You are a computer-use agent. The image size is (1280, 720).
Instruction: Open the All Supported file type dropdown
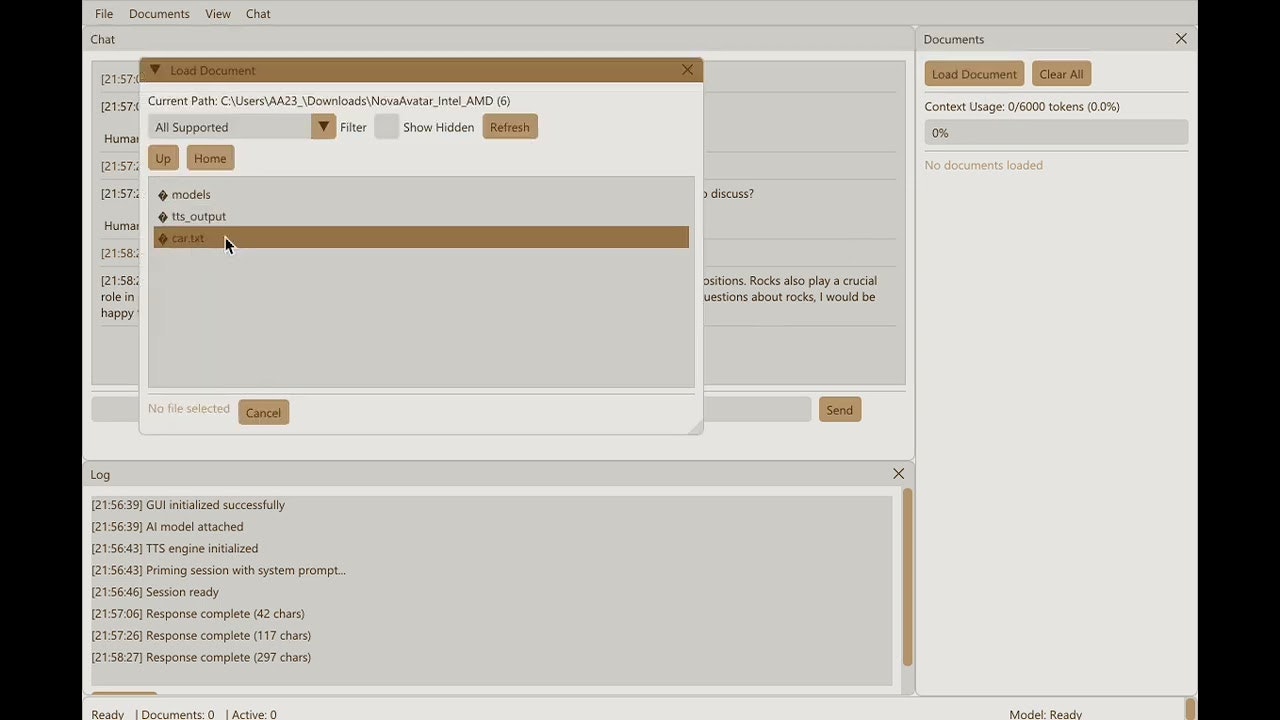[242, 127]
